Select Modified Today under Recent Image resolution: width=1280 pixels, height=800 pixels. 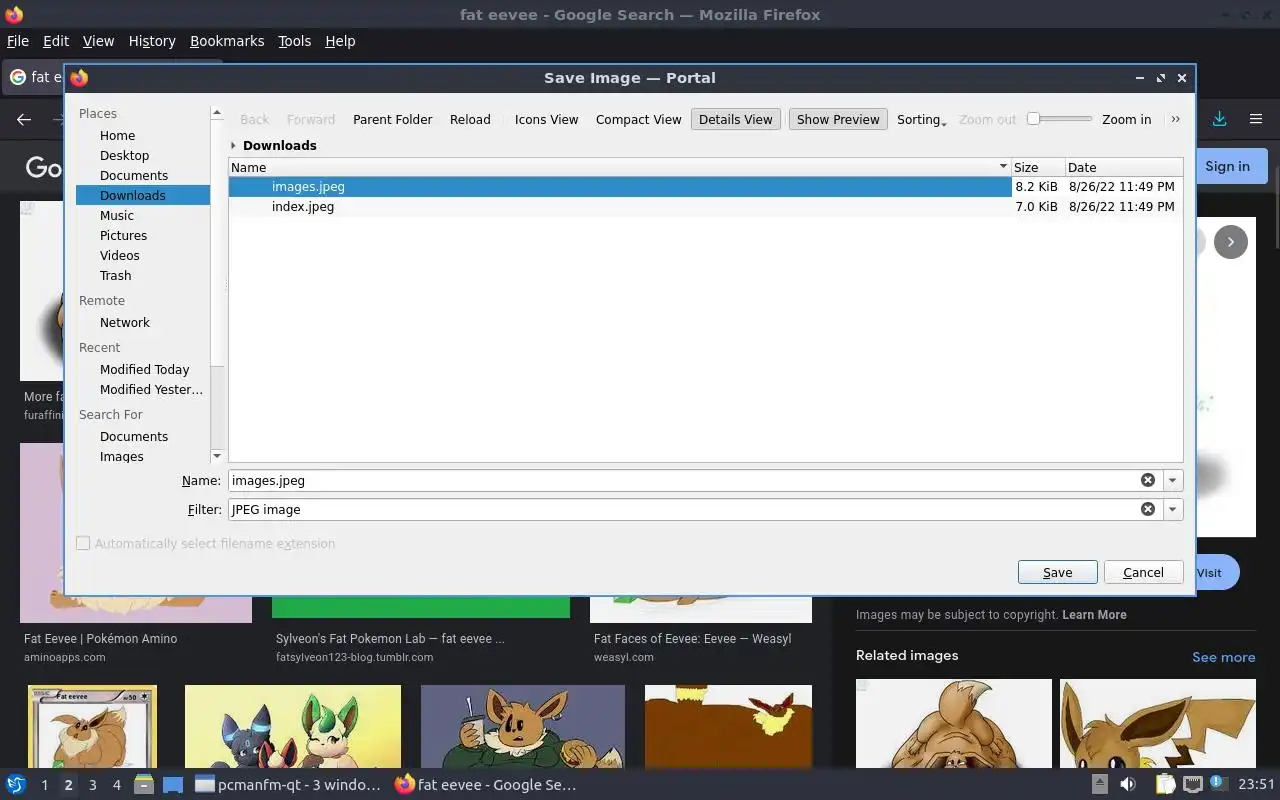point(142,370)
